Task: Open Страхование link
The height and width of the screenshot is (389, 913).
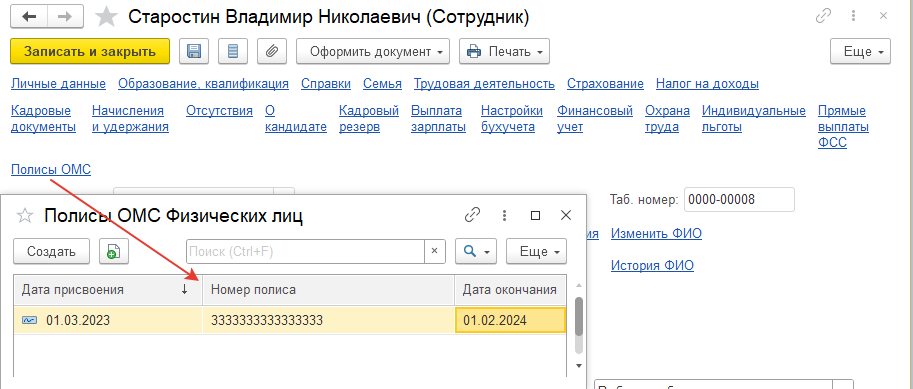Action: 606,84
